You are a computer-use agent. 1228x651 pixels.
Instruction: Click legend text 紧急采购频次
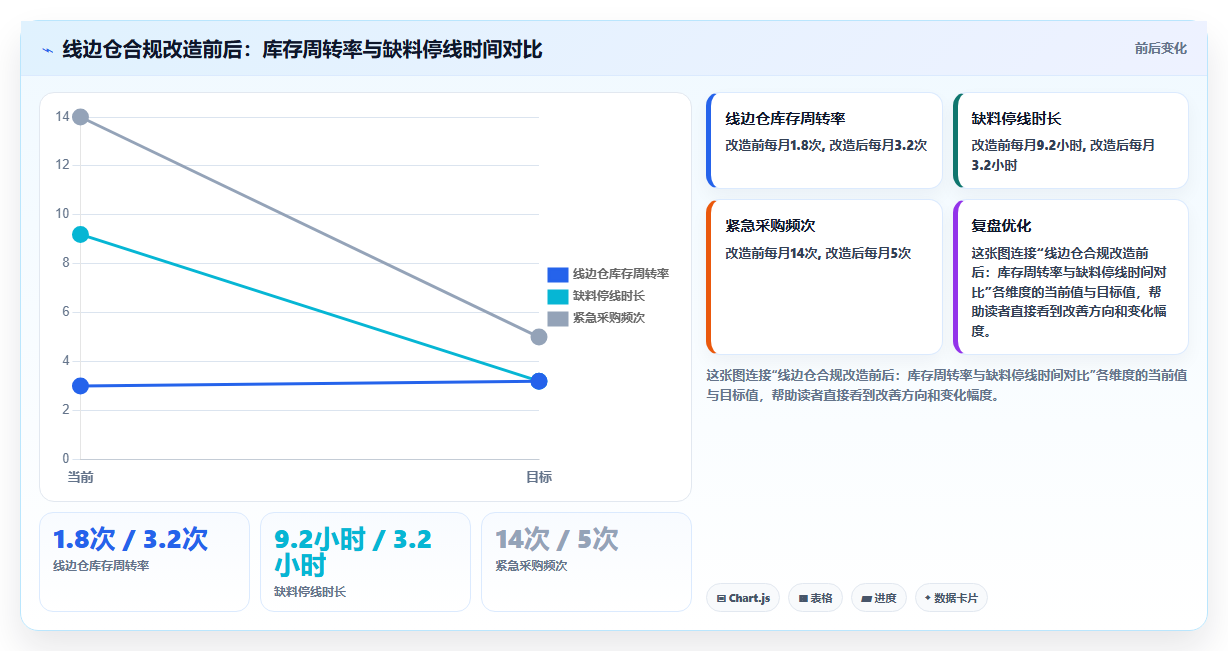[x=609, y=318]
